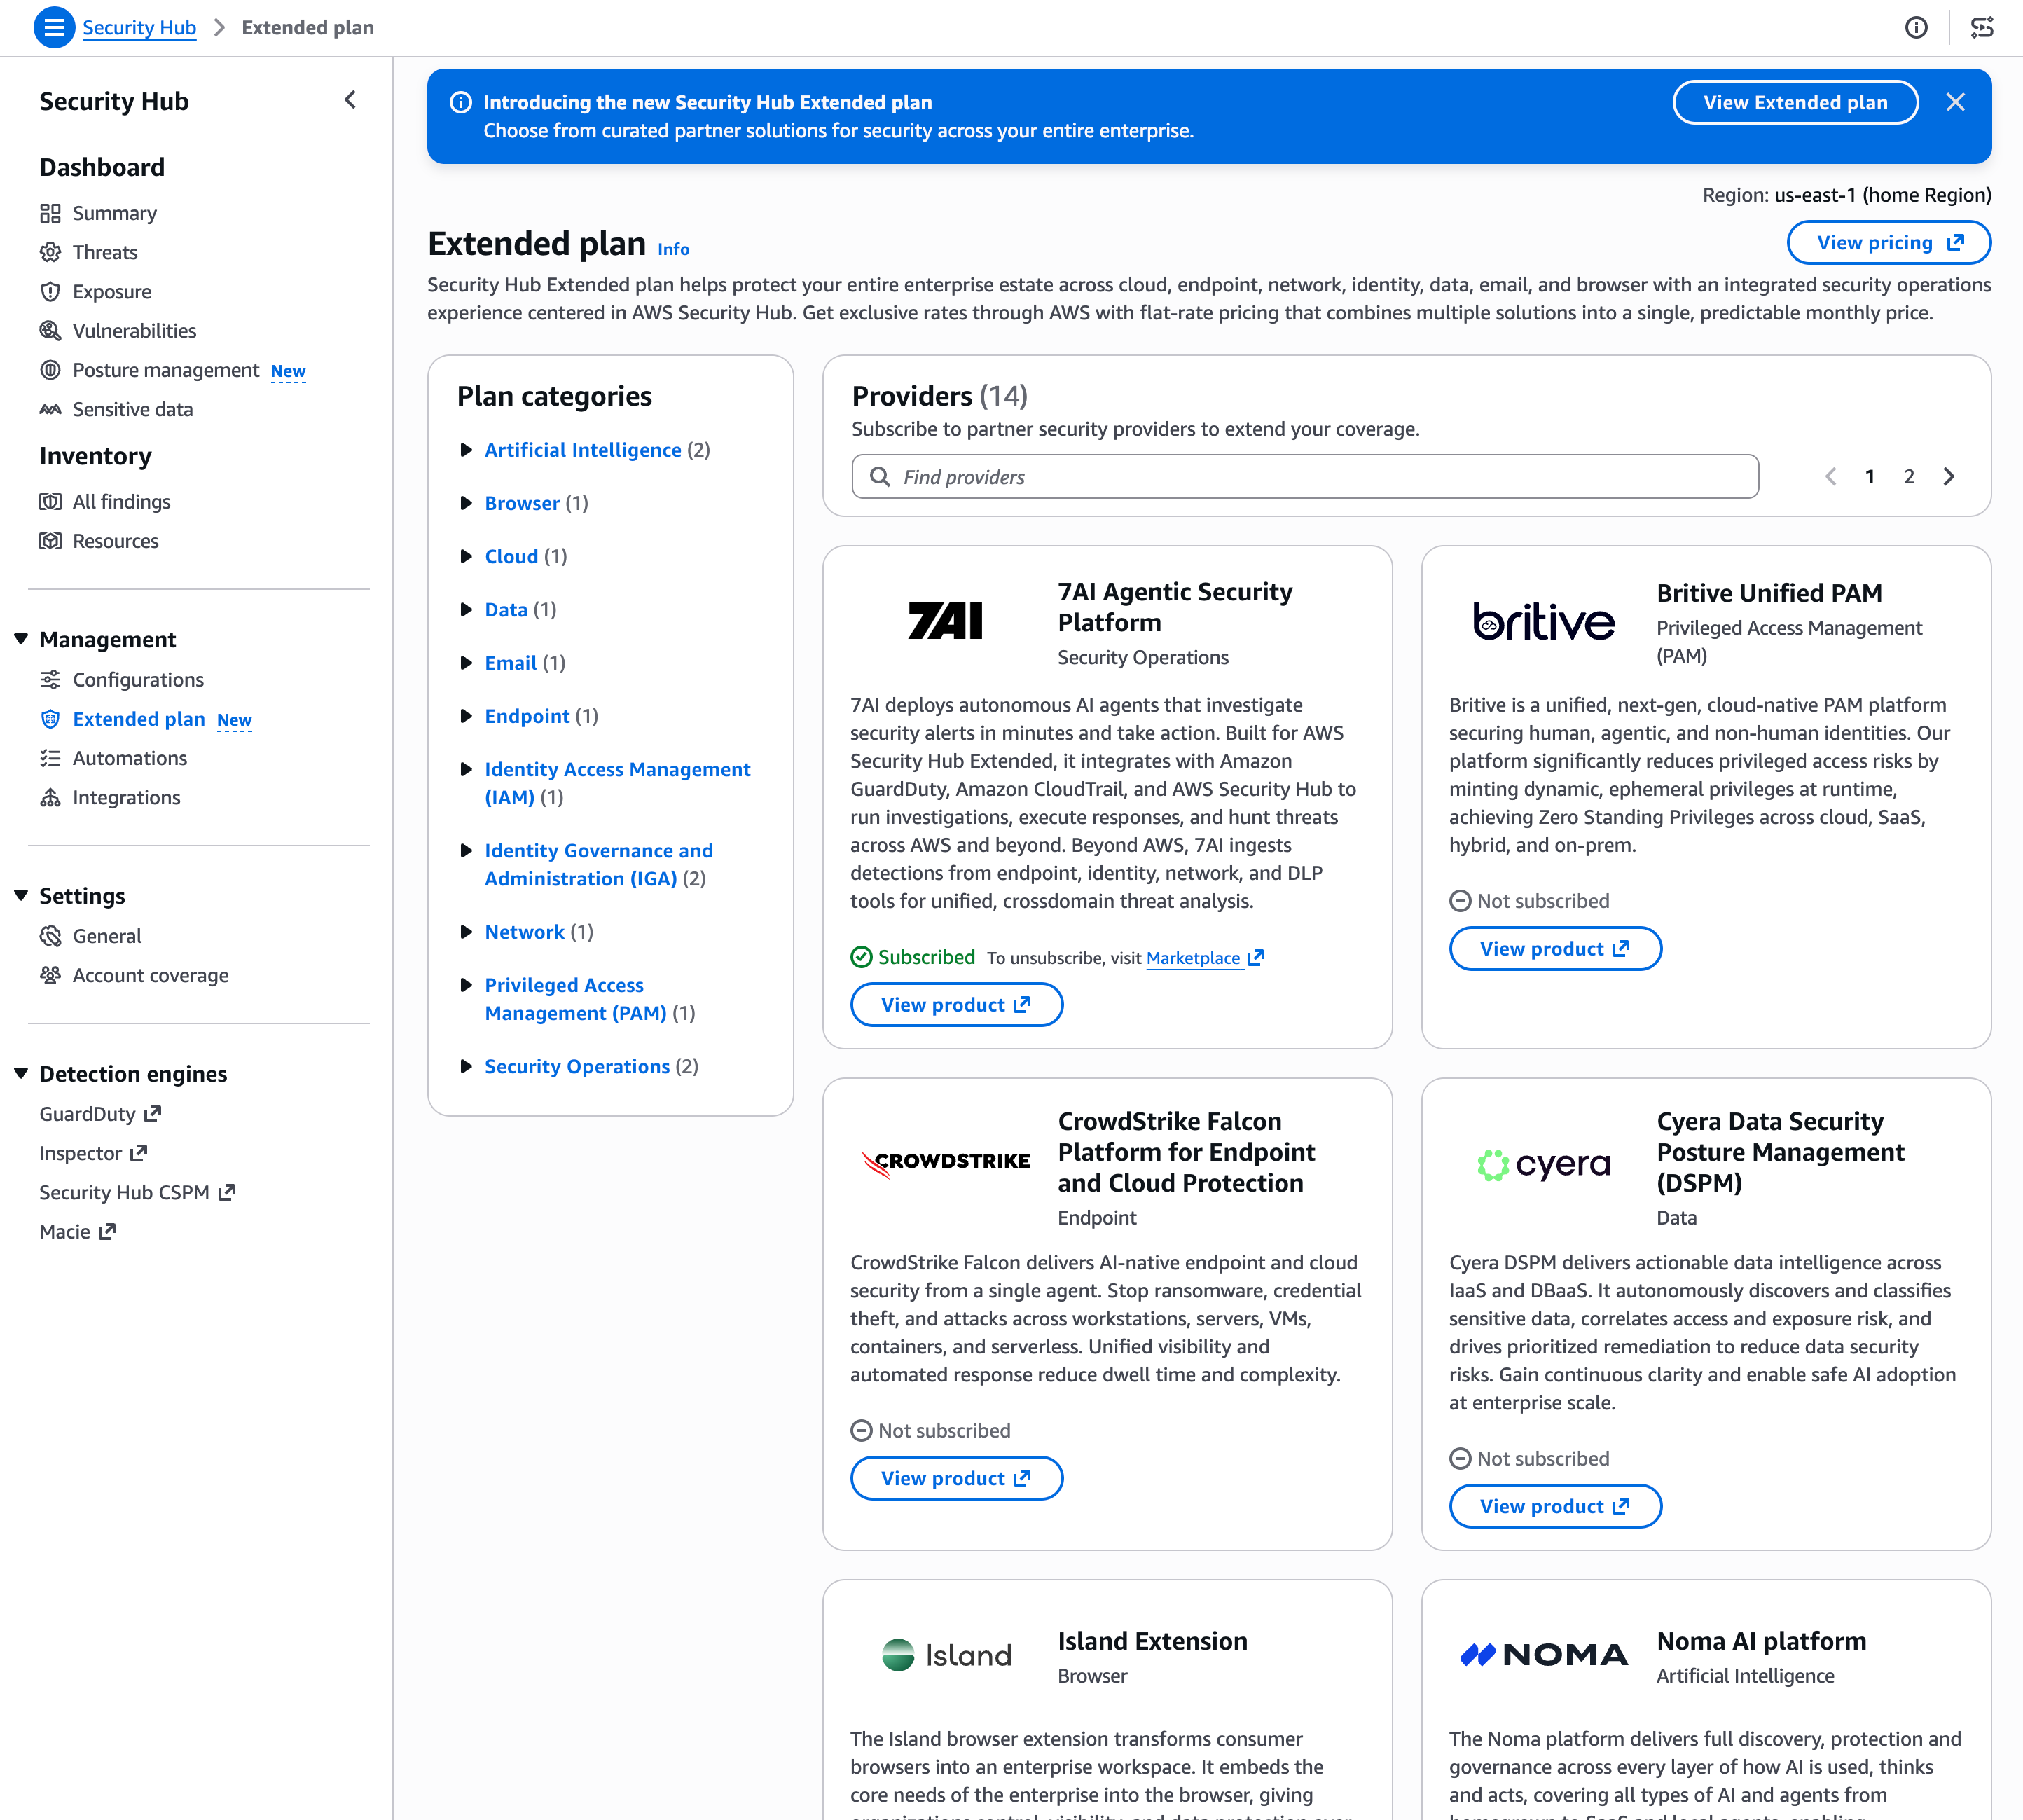Click the View Extended plan banner button
2023x1820 pixels.
coord(1795,102)
